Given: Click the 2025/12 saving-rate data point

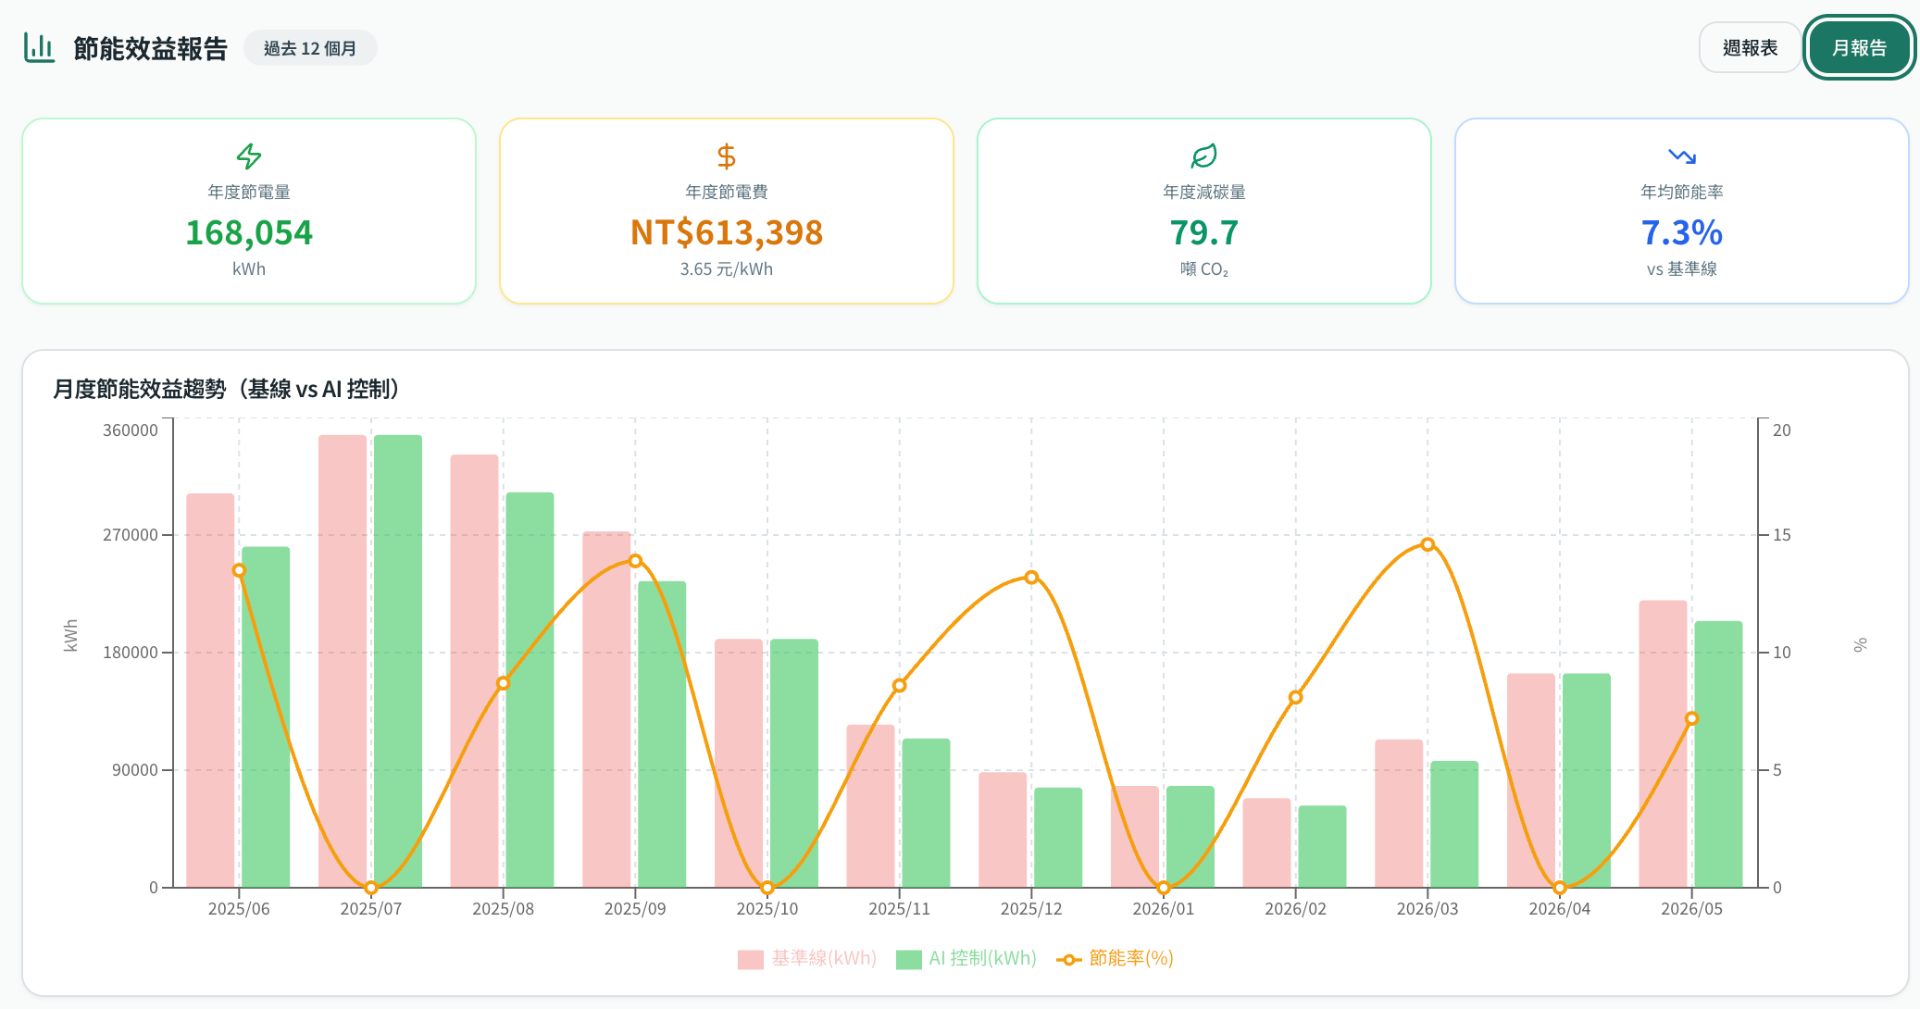Looking at the screenshot, I should pyautogui.click(x=1032, y=577).
